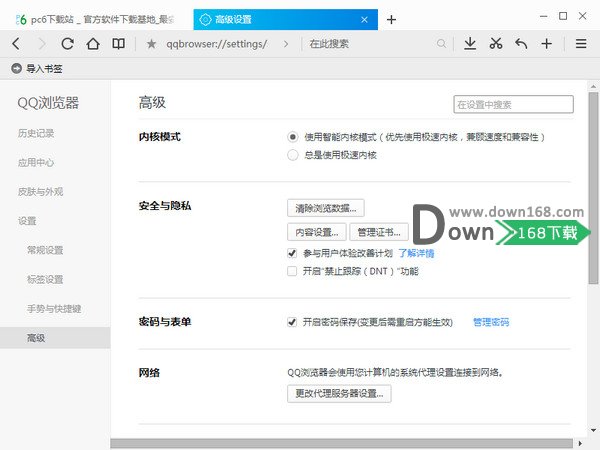Click the 导入书签 bookmark bar text

[x=44, y=68]
